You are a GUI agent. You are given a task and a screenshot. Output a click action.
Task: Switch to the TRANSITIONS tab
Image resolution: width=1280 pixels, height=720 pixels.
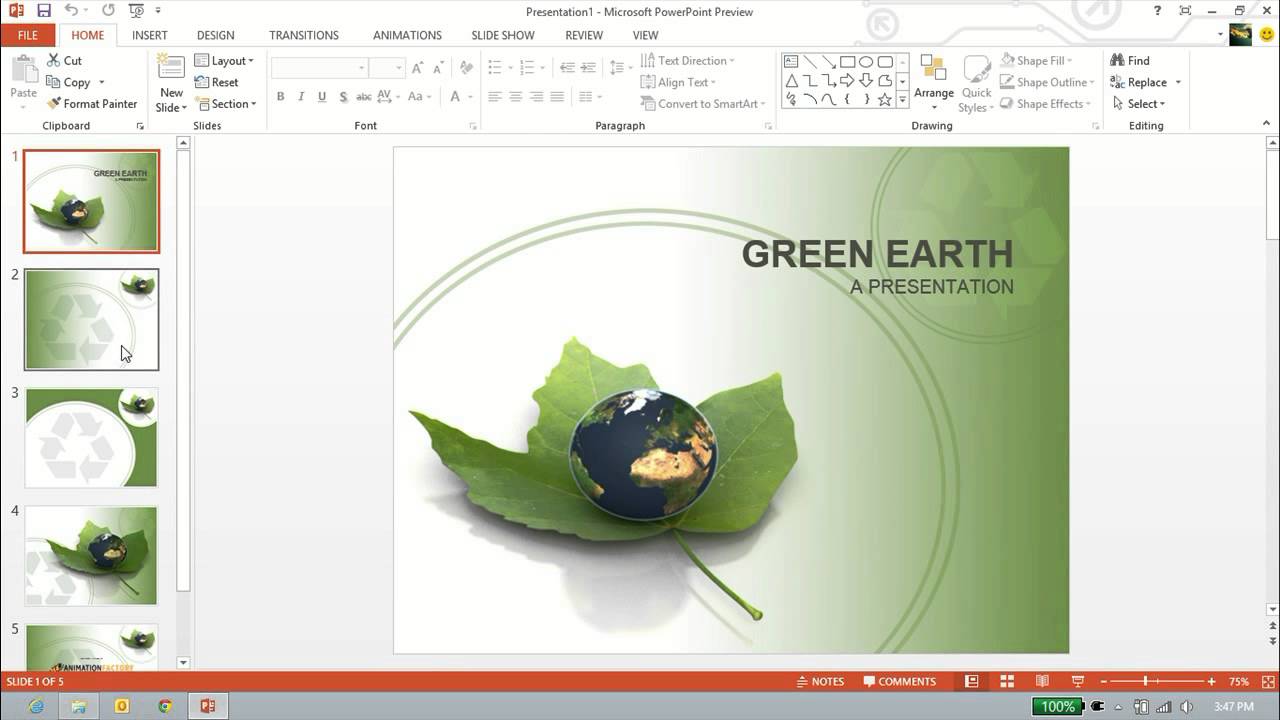click(x=304, y=35)
